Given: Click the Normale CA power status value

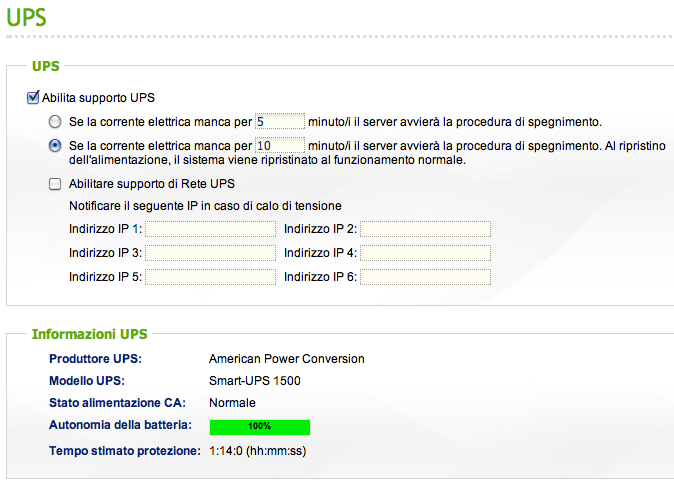Looking at the screenshot, I should tap(232, 403).
